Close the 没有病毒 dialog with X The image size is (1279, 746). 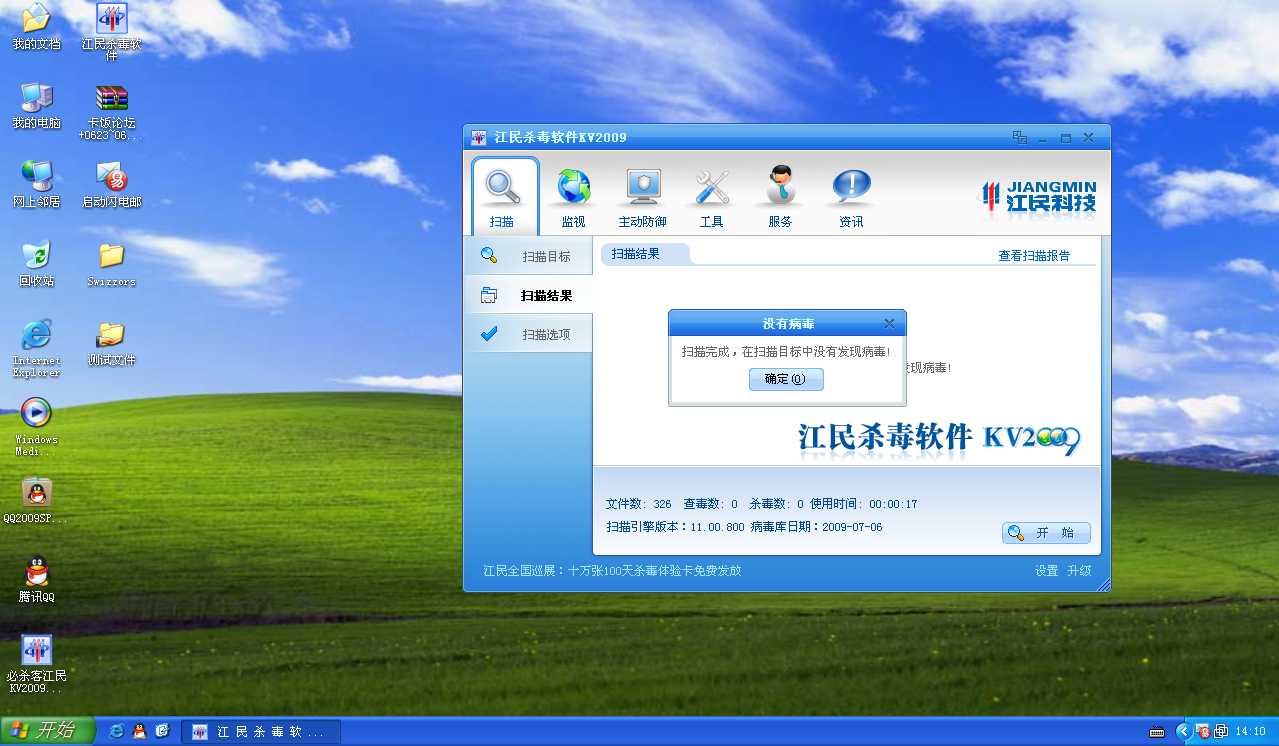click(889, 323)
